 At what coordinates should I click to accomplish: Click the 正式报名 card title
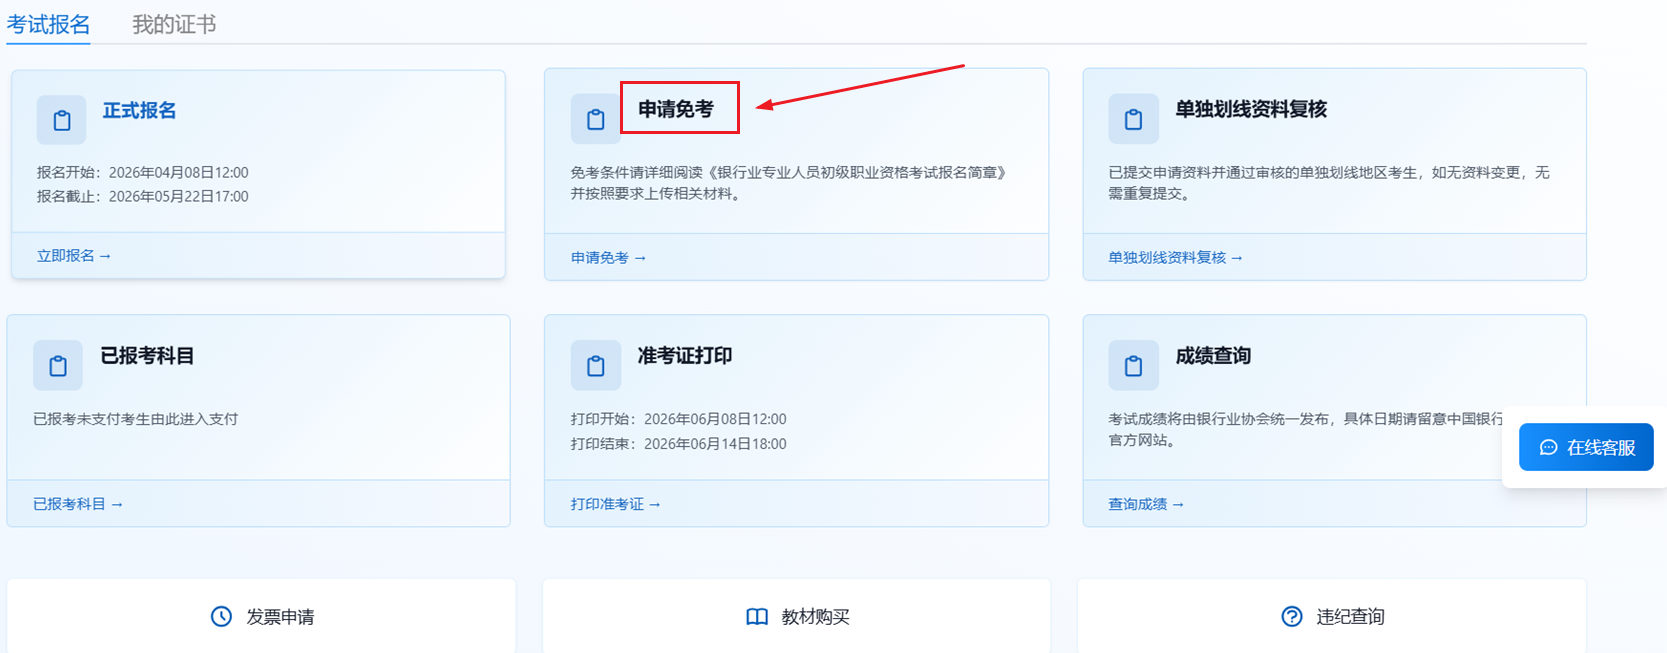tap(139, 111)
